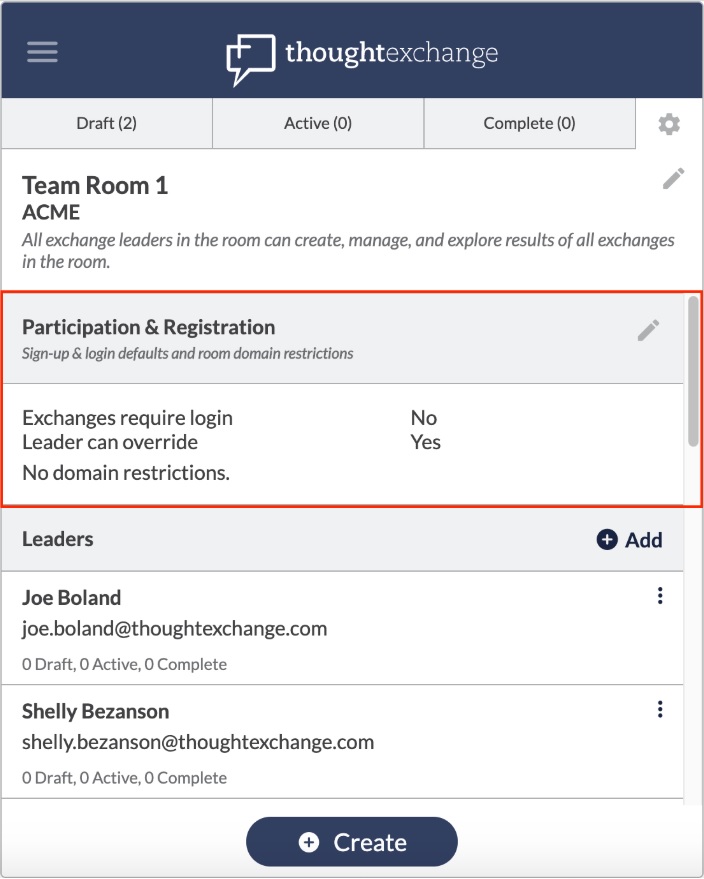The width and height of the screenshot is (704, 879).
Task: Open options menu for Joe Boland
Action: click(660, 595)
